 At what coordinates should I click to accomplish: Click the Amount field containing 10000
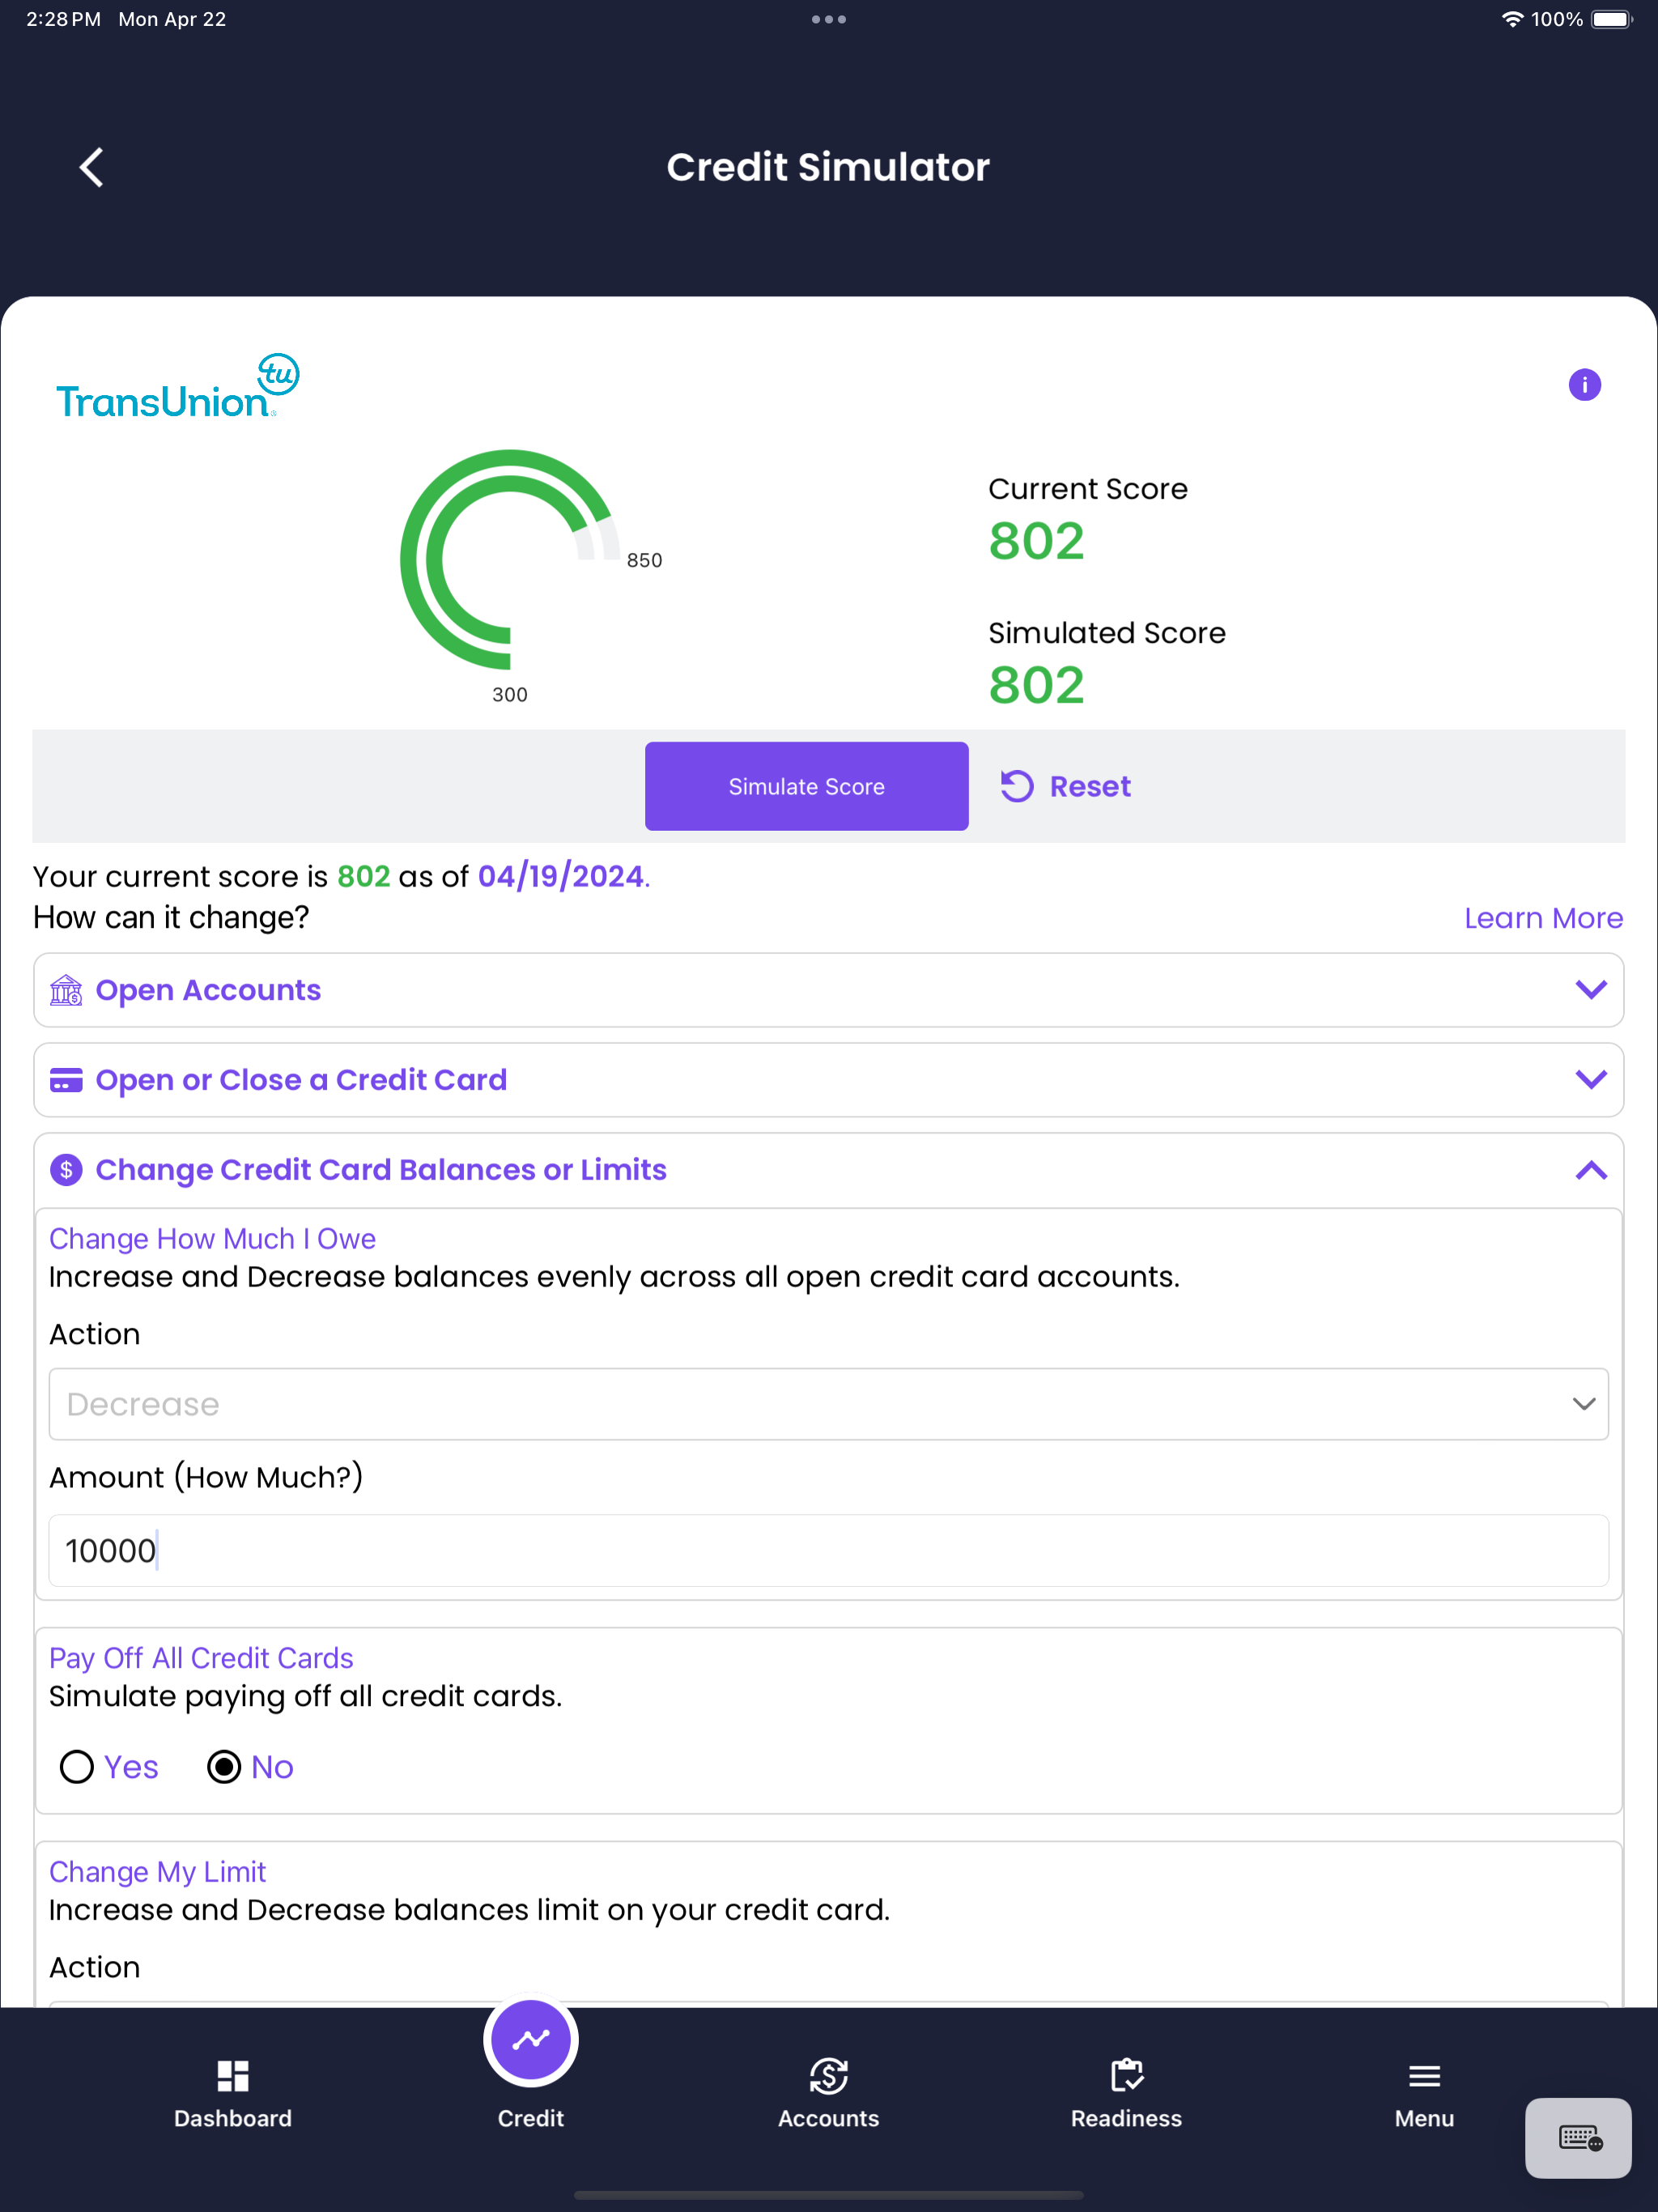coord(829,1550)
